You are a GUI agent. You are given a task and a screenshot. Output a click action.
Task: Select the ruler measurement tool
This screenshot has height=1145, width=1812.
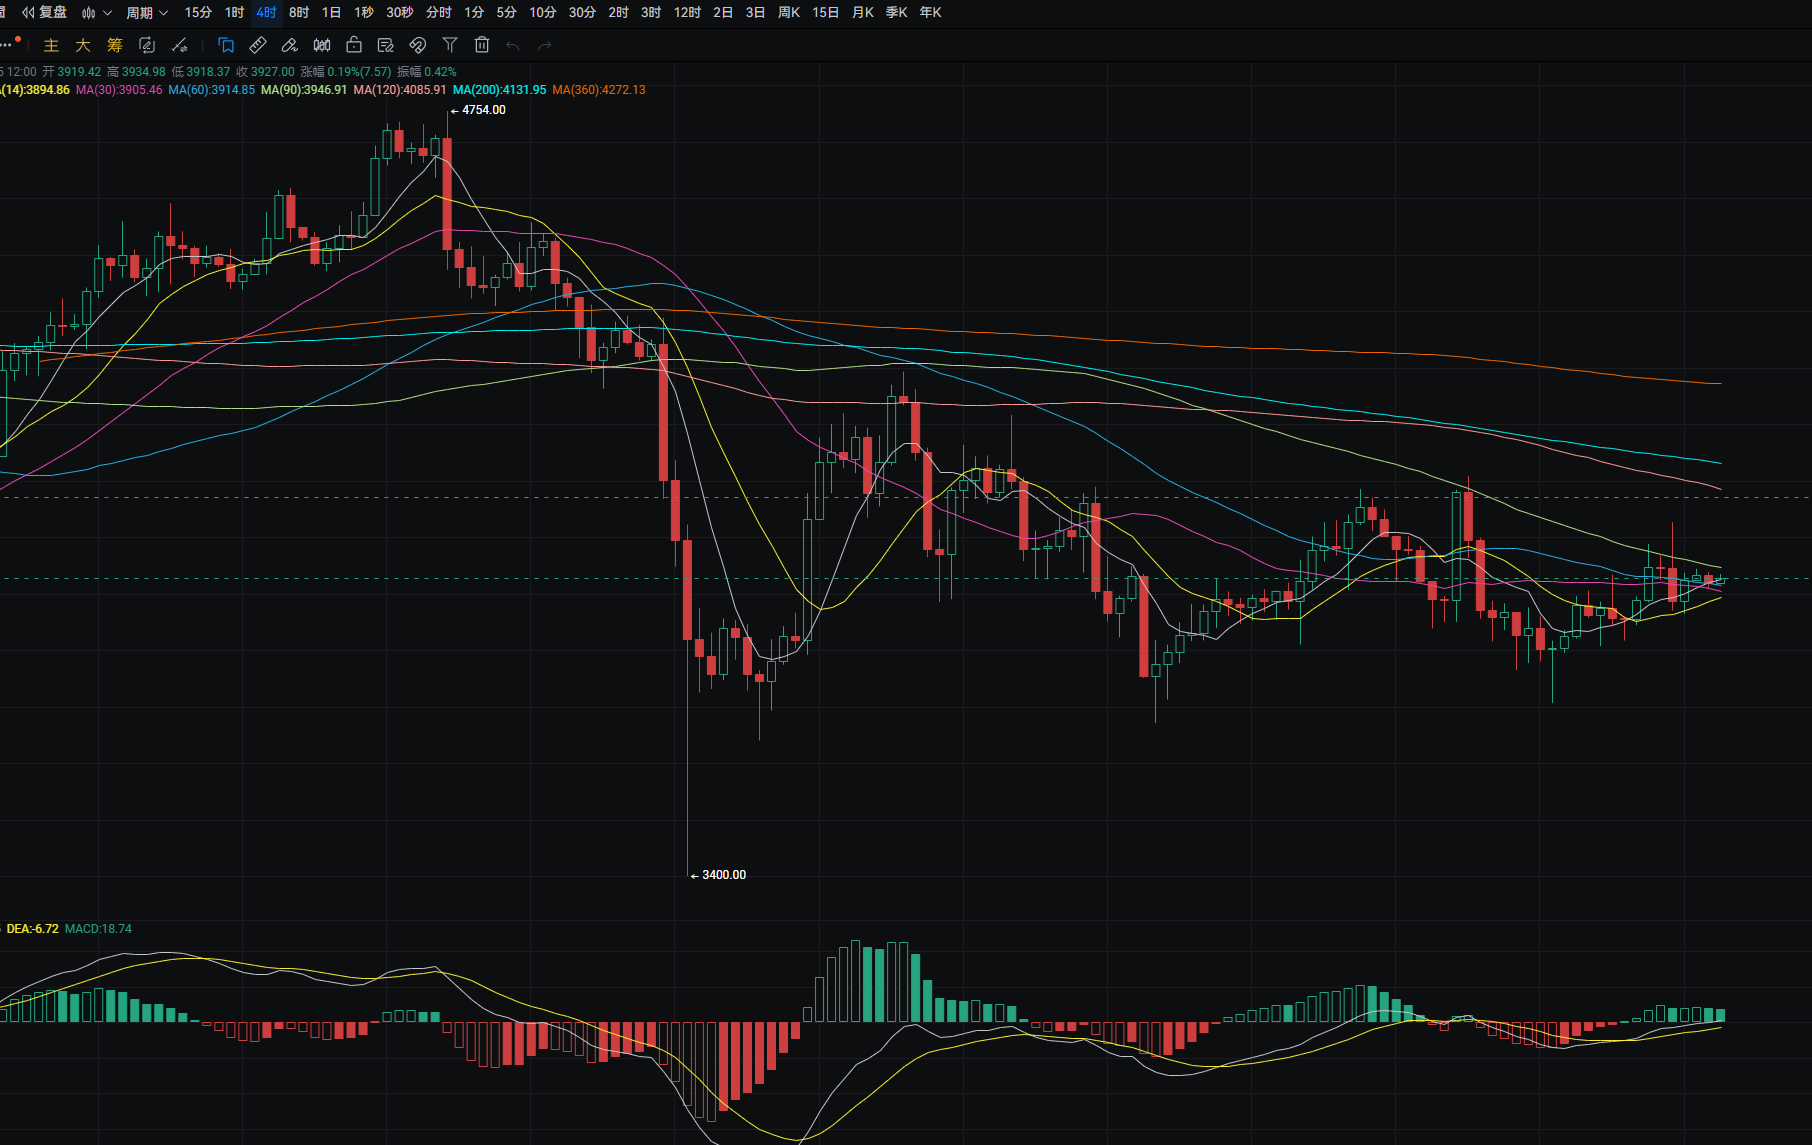pos(258,45)
